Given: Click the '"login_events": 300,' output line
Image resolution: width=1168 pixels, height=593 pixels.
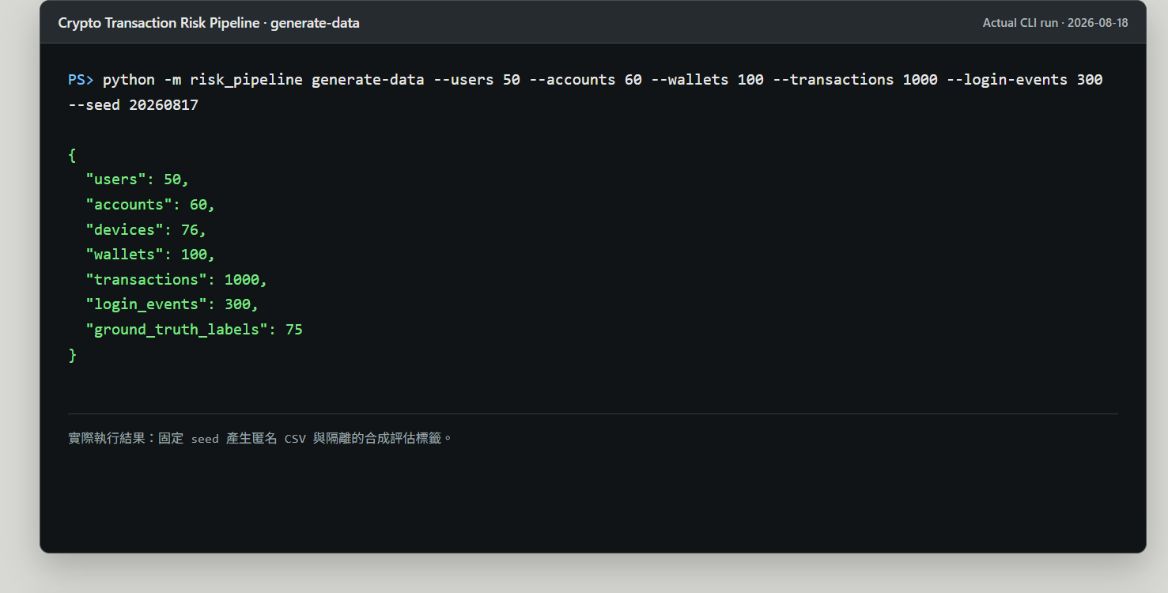Looking at the screenshot, I should [172, 304].
